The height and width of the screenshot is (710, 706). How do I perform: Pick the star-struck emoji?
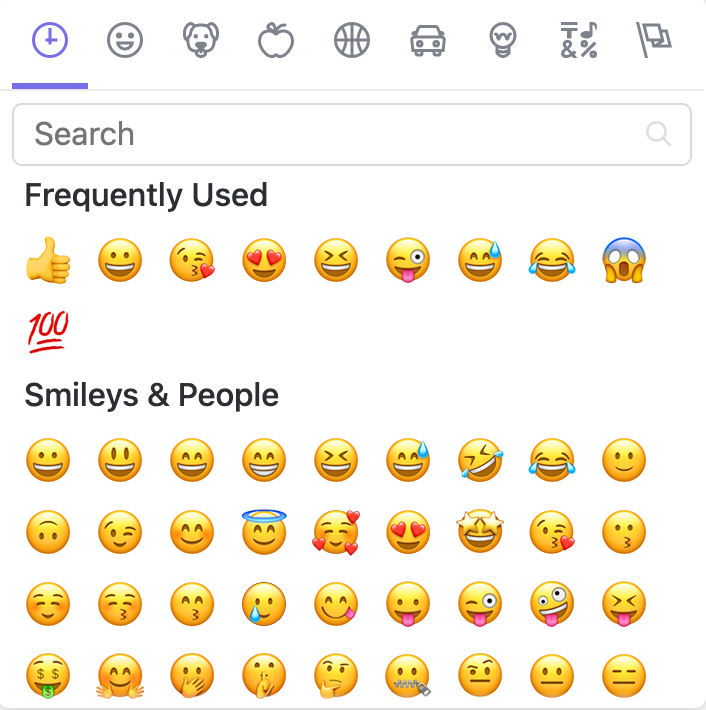click(480, 531)
